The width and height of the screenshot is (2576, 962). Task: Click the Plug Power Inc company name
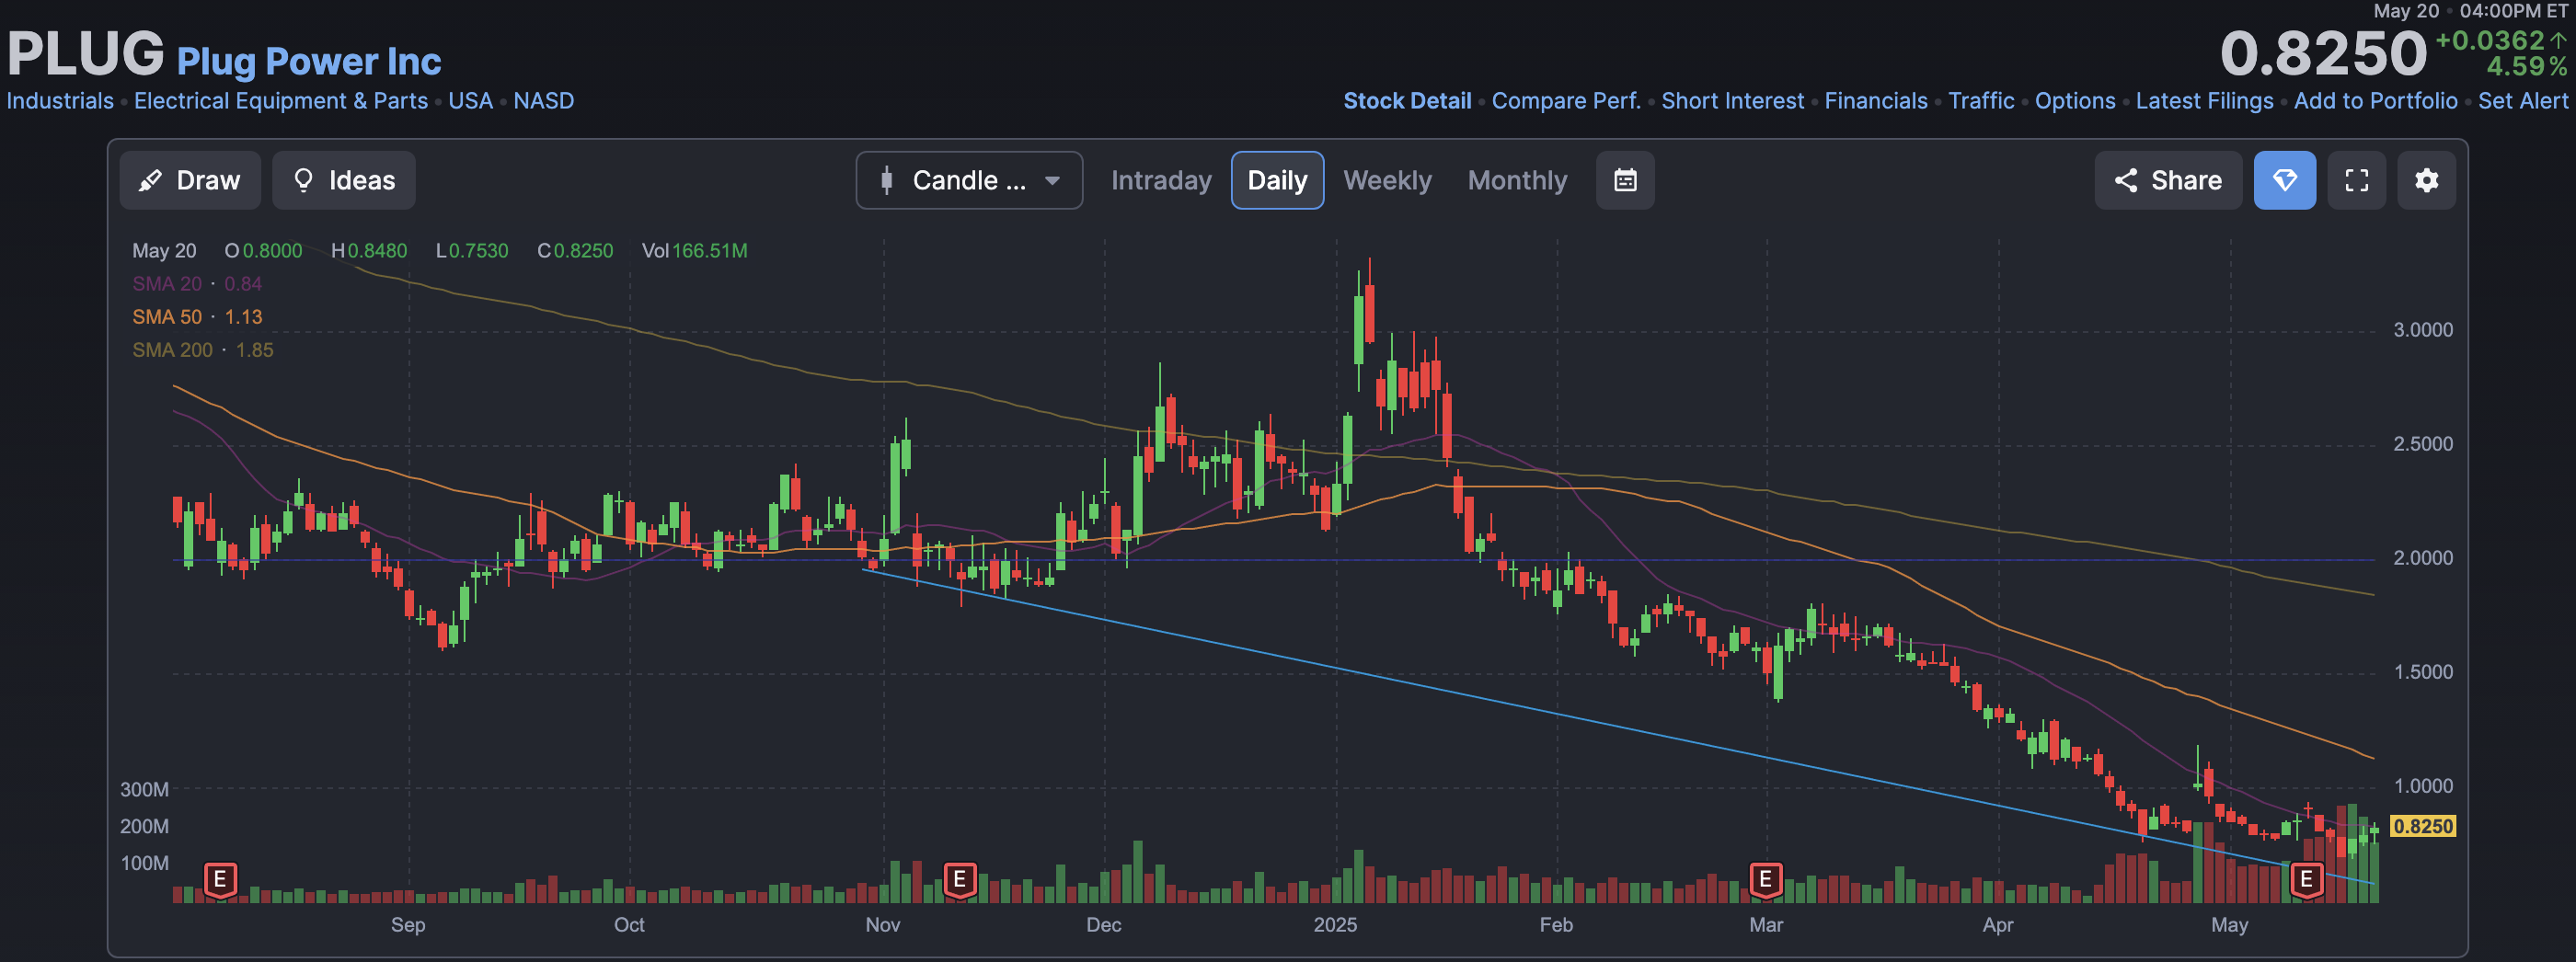point(309,61)
